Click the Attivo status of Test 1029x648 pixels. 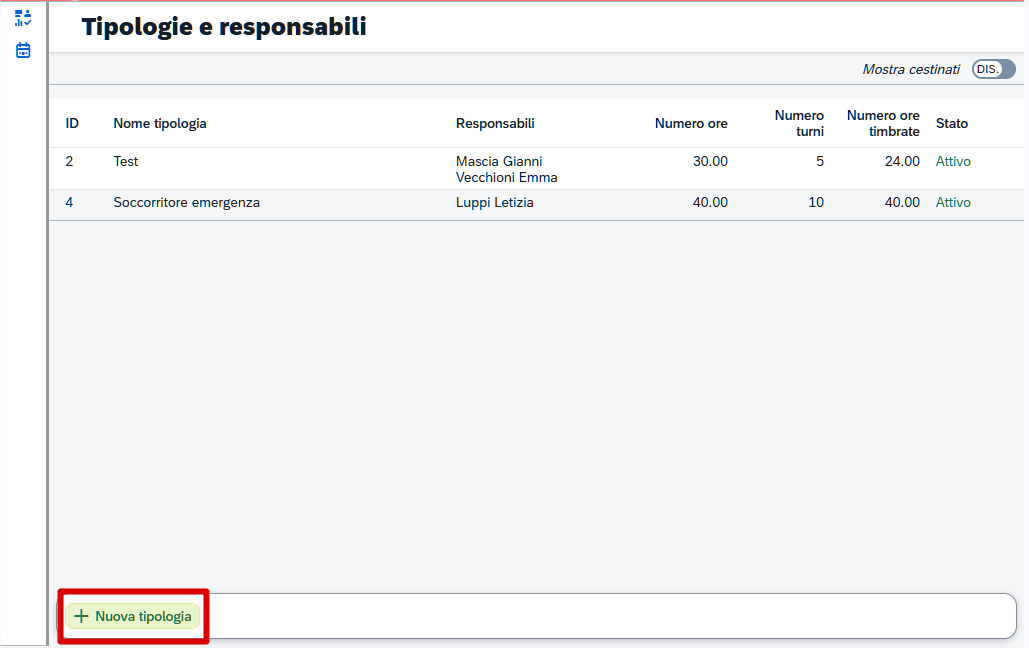coord(953,162)
